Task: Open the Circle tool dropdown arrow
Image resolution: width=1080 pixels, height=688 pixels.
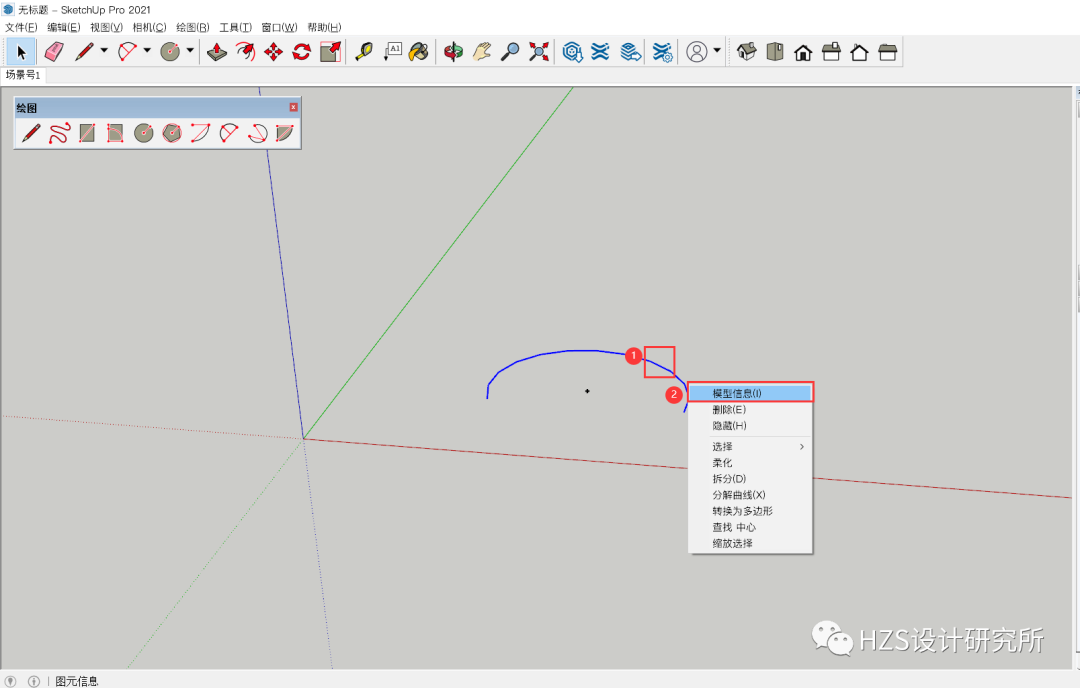Action: 188,52
